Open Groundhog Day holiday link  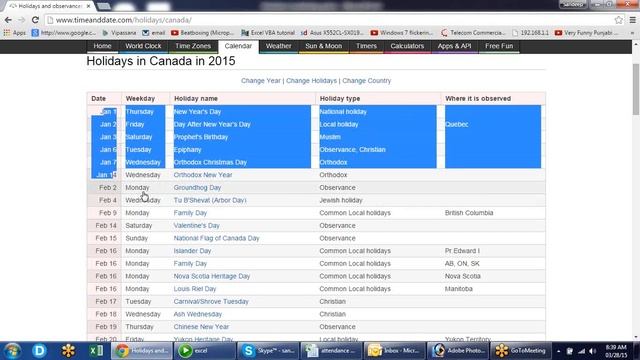pyautogui.click(x=197, y=188)
